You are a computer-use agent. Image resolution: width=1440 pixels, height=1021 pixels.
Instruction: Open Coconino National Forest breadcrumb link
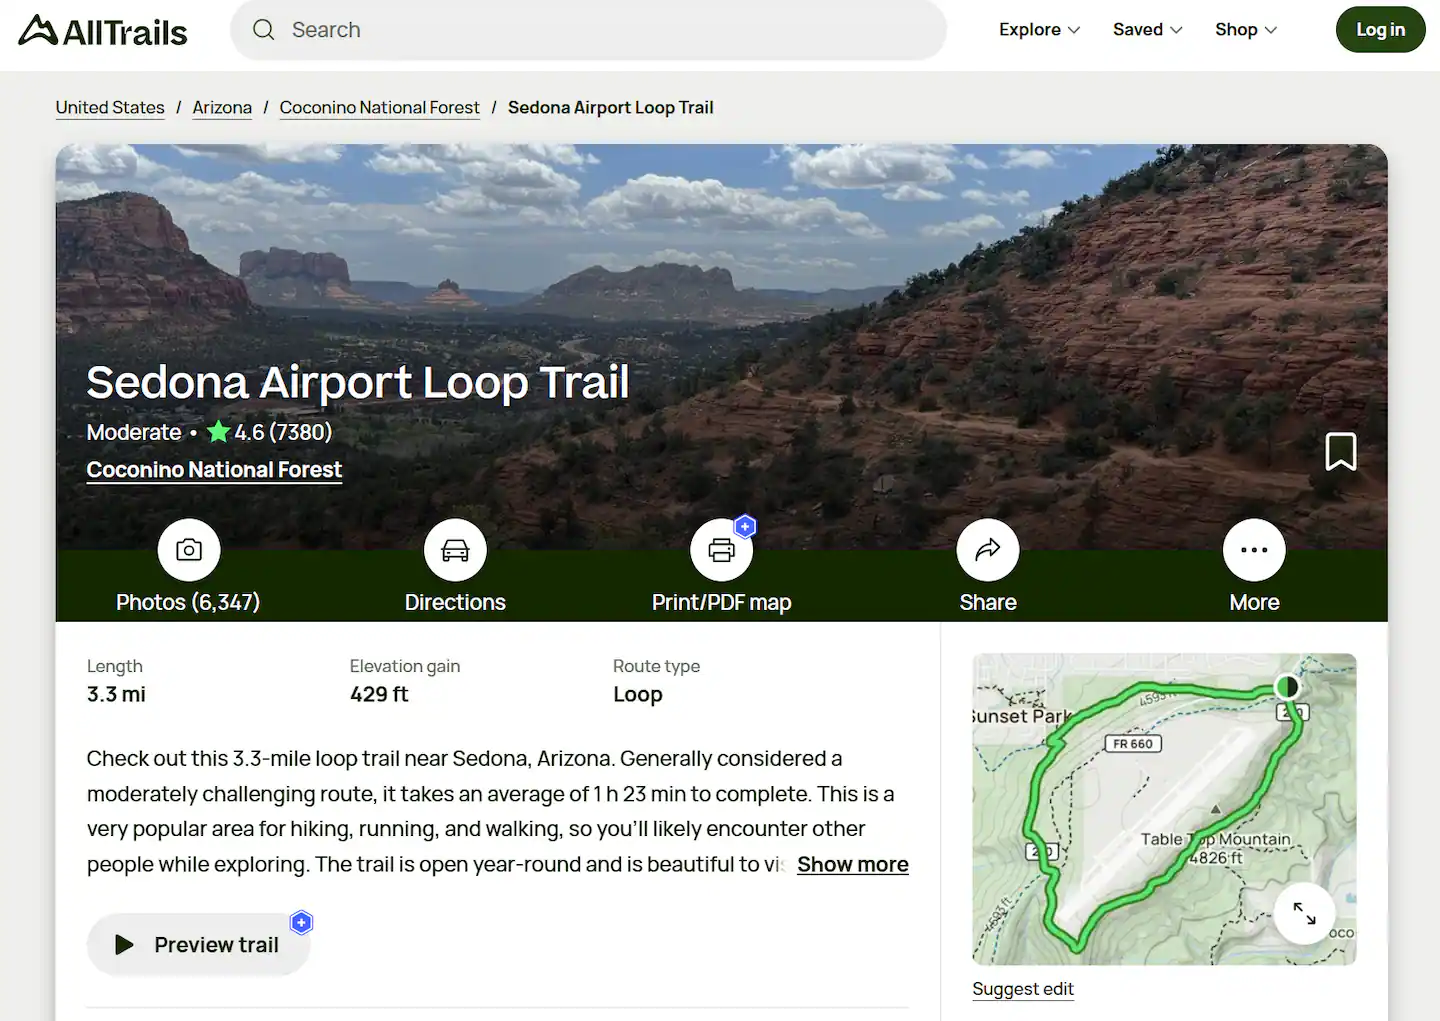[379, 107]
